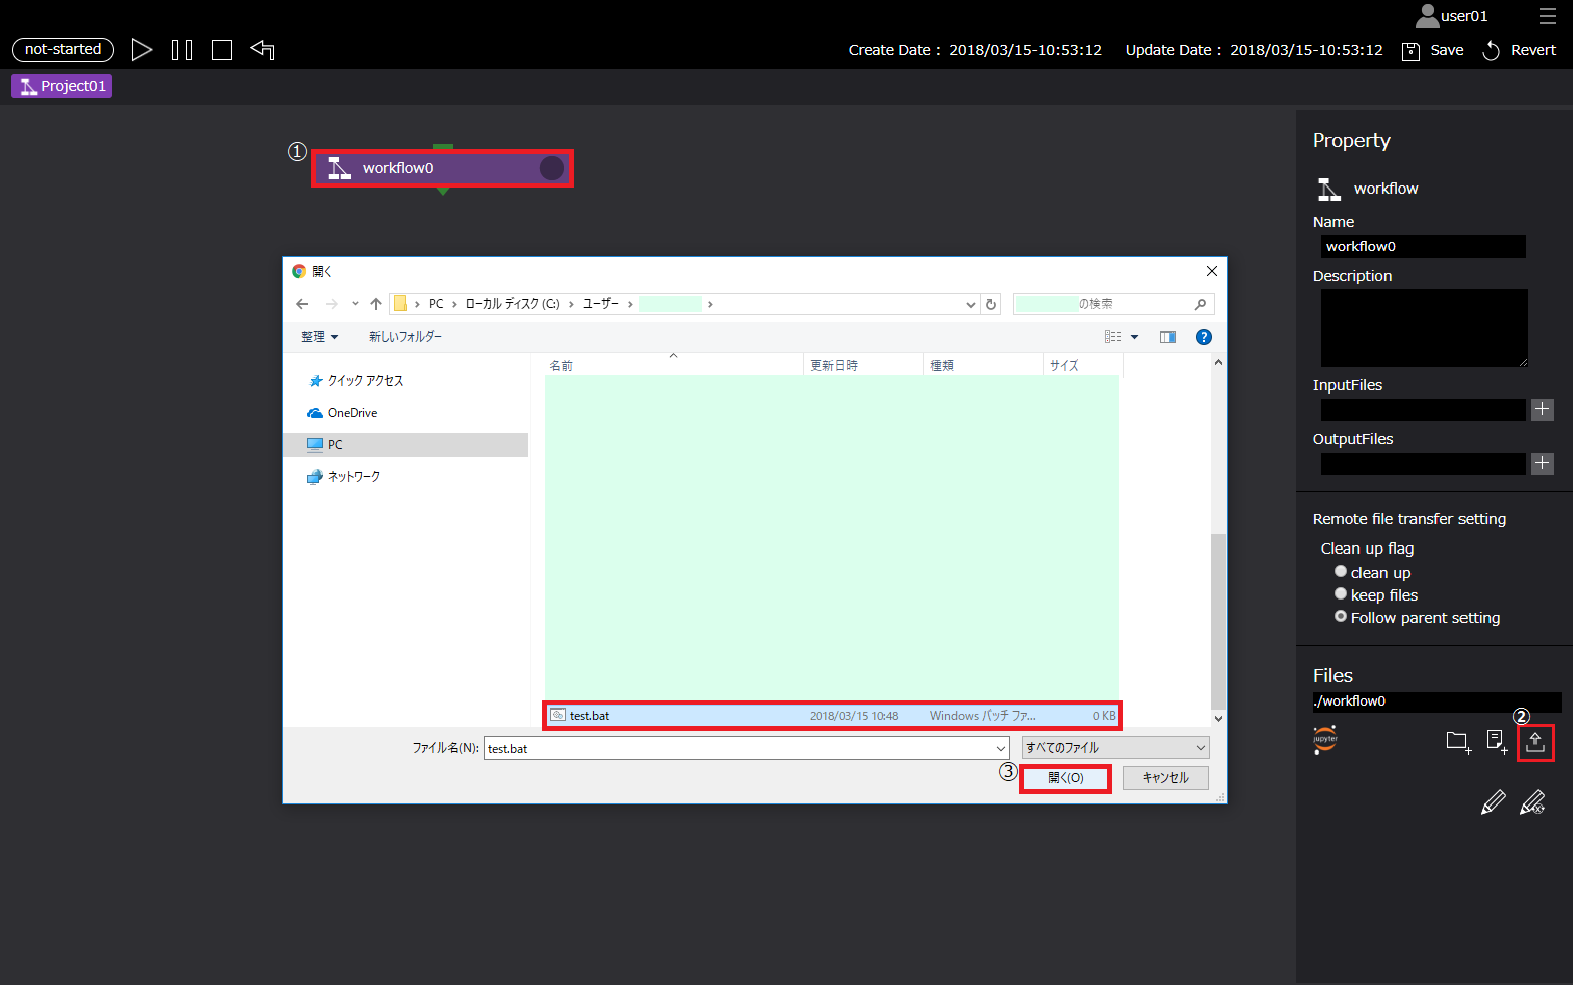Open the Jupyter notebook icon

tap(1326, 740)
